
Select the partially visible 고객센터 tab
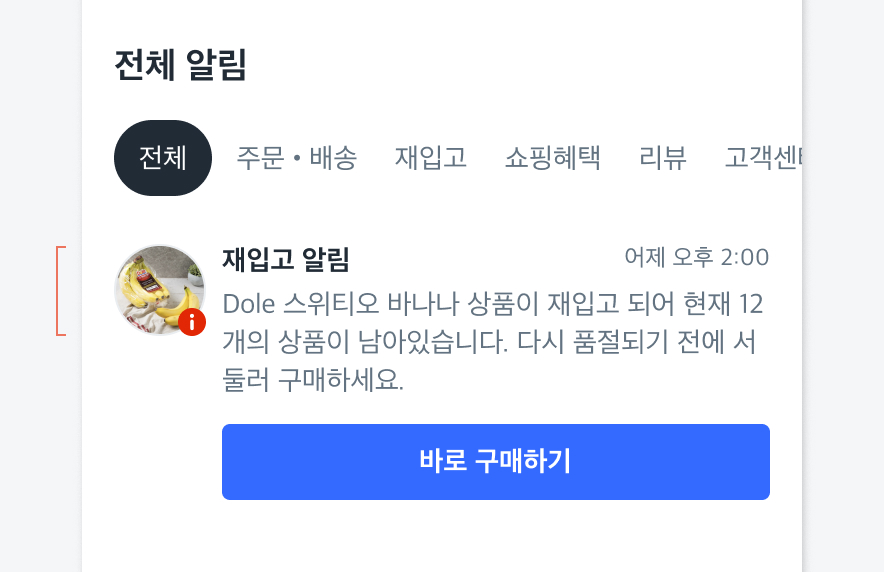[x=764, y=158]
